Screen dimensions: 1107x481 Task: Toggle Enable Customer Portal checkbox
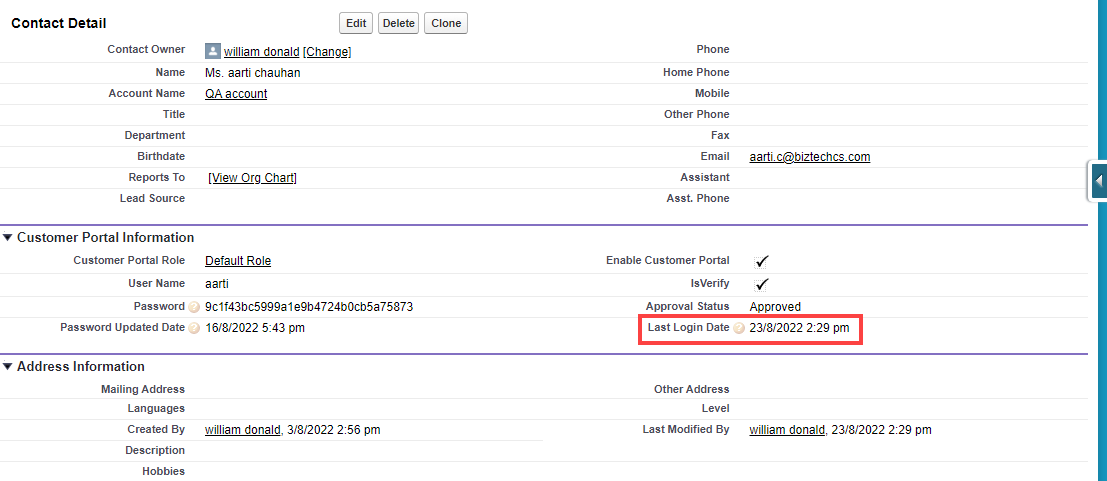761,261
